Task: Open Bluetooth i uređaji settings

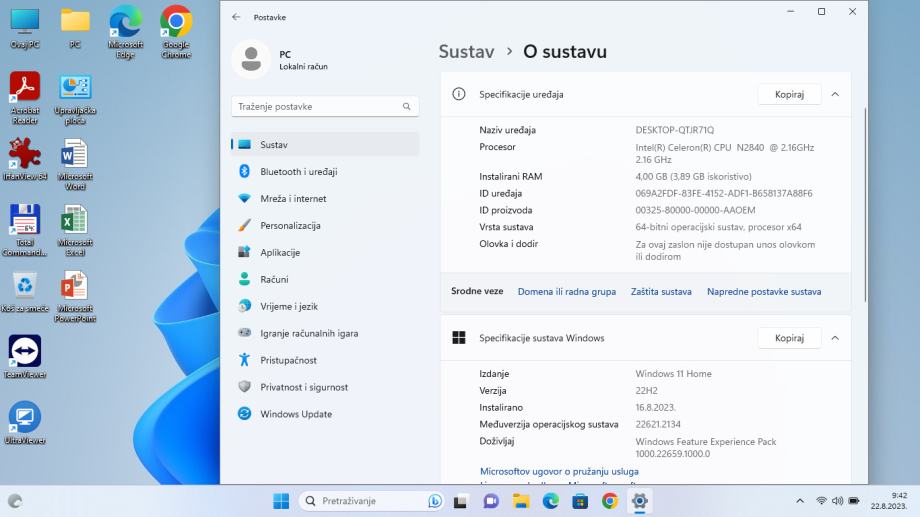Action: 298,172
